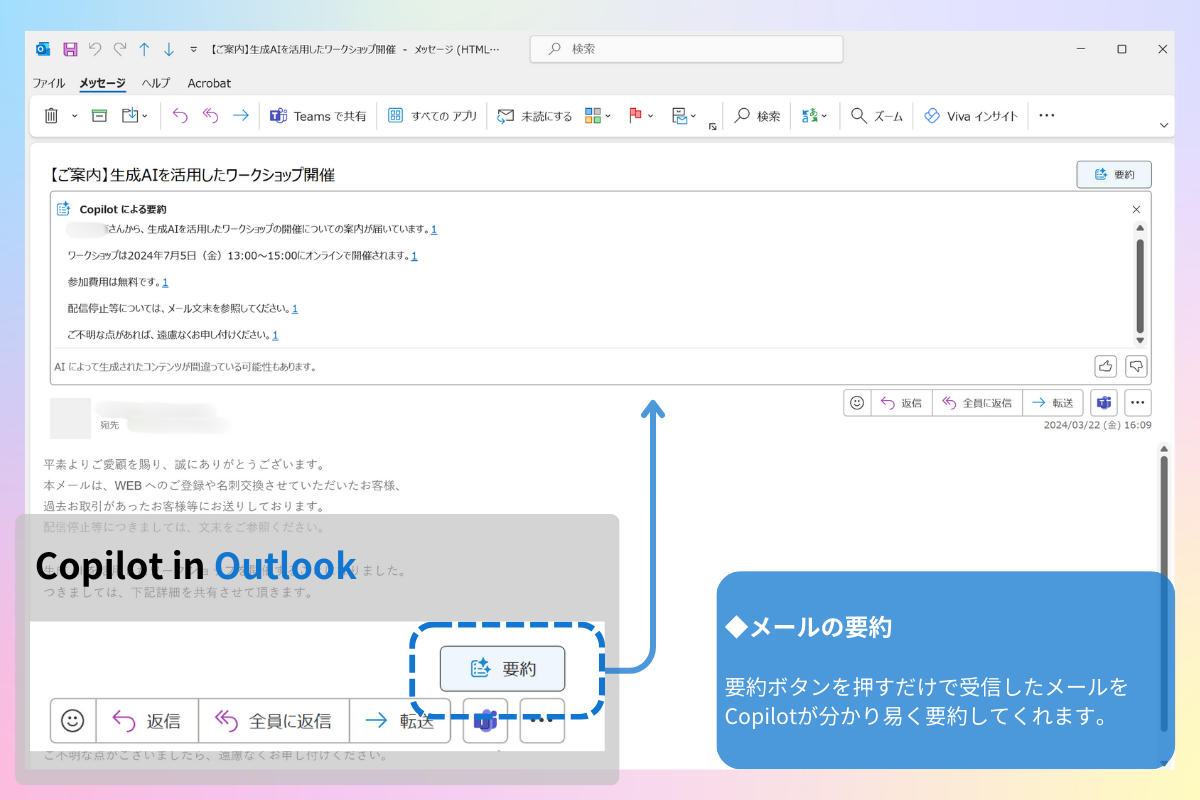Image resolution: width=1200 pixels, height=800 pixels.
Task: Click the ribbon reply-all double arrow icon
Action: (210, 116)
